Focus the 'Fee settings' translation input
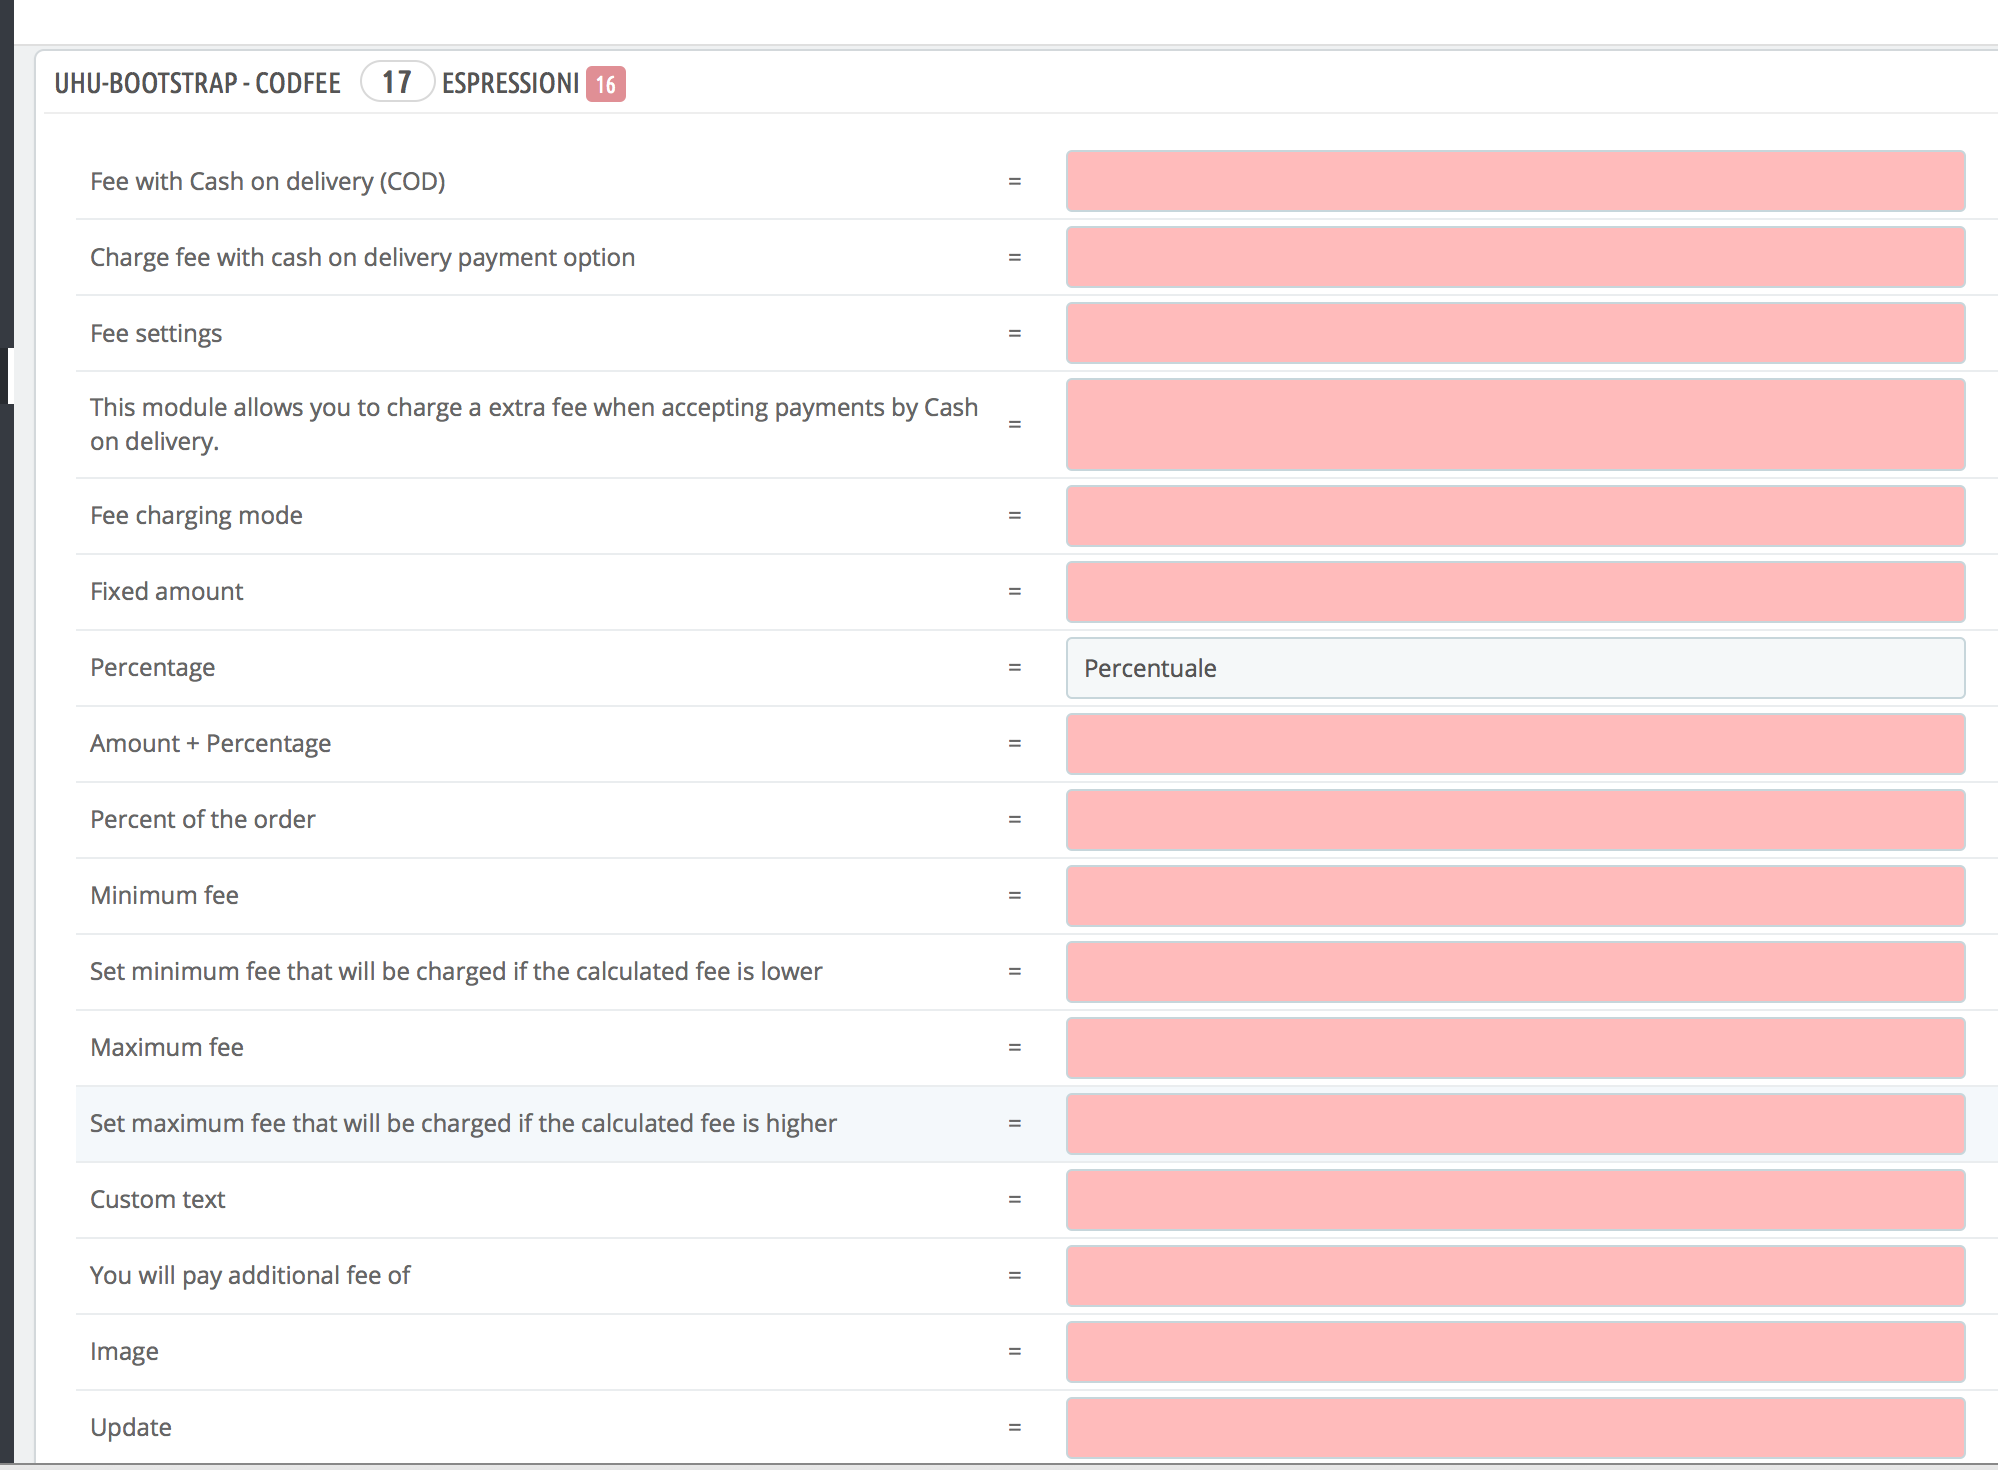 1514,333
